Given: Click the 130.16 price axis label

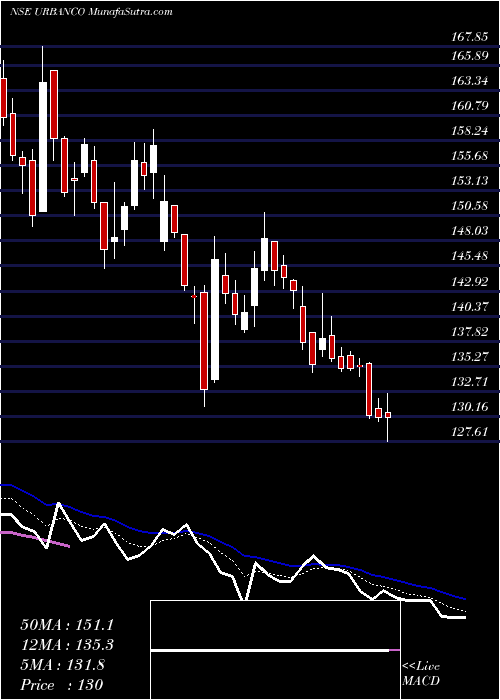Looking at the screenshot, I should [469, 407].
